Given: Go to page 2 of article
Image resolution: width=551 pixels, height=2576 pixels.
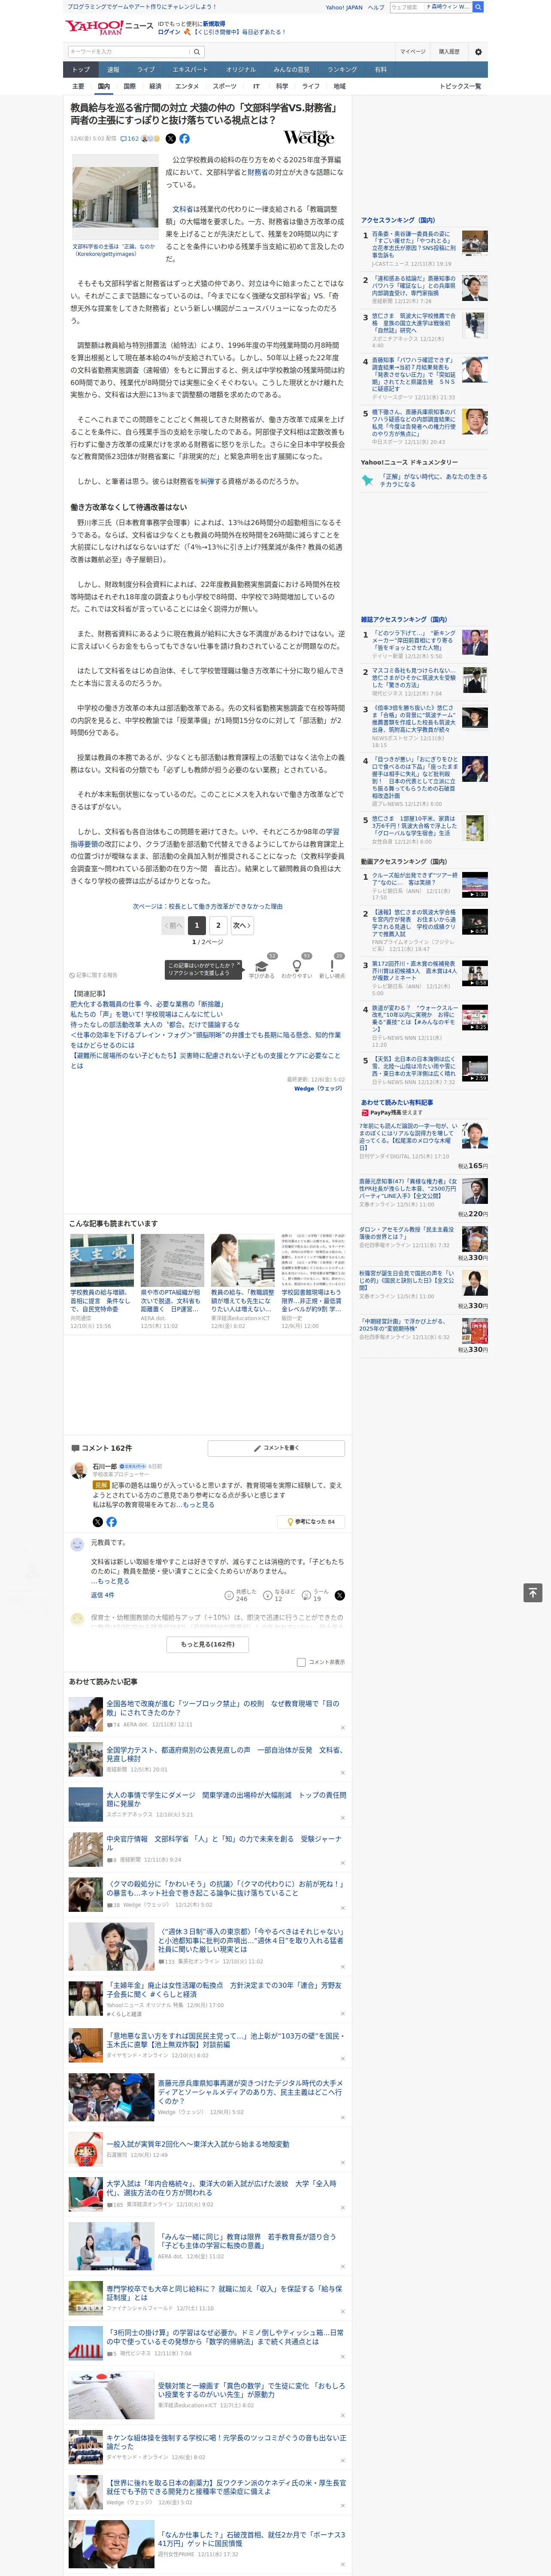Looking at the screenshot, I should (x=218, y=925).
